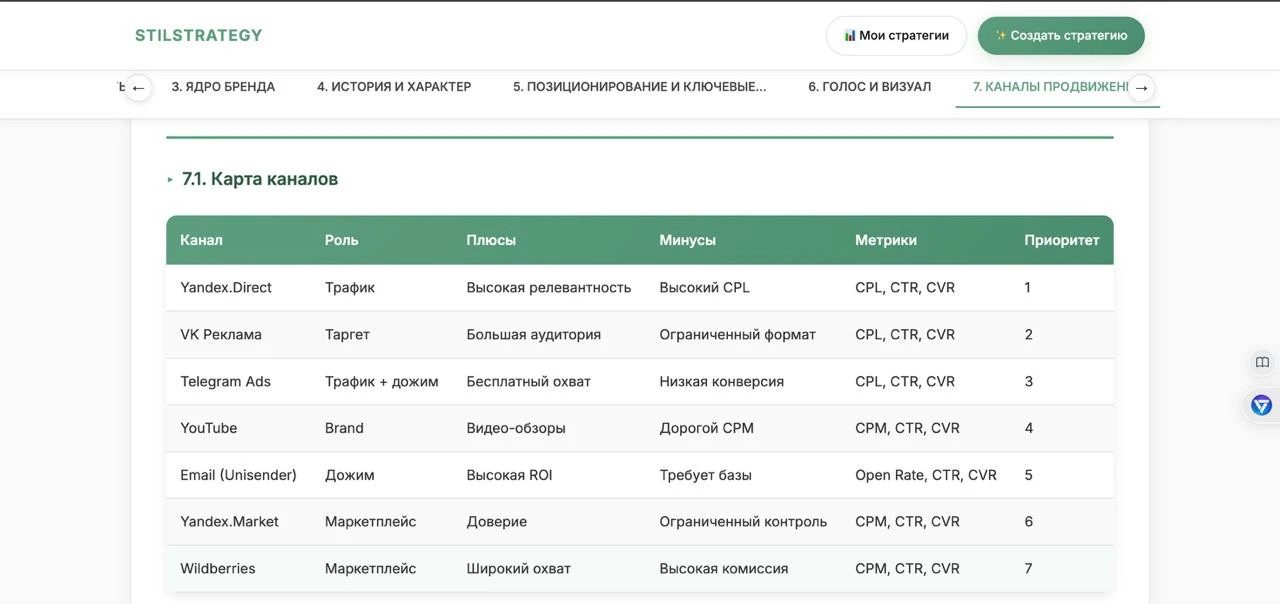This screenshot has width=1280, height=604.
Task: Switch to 3. ЯДРО БРЕНДА tab
Action: click(x=223, y=87)
